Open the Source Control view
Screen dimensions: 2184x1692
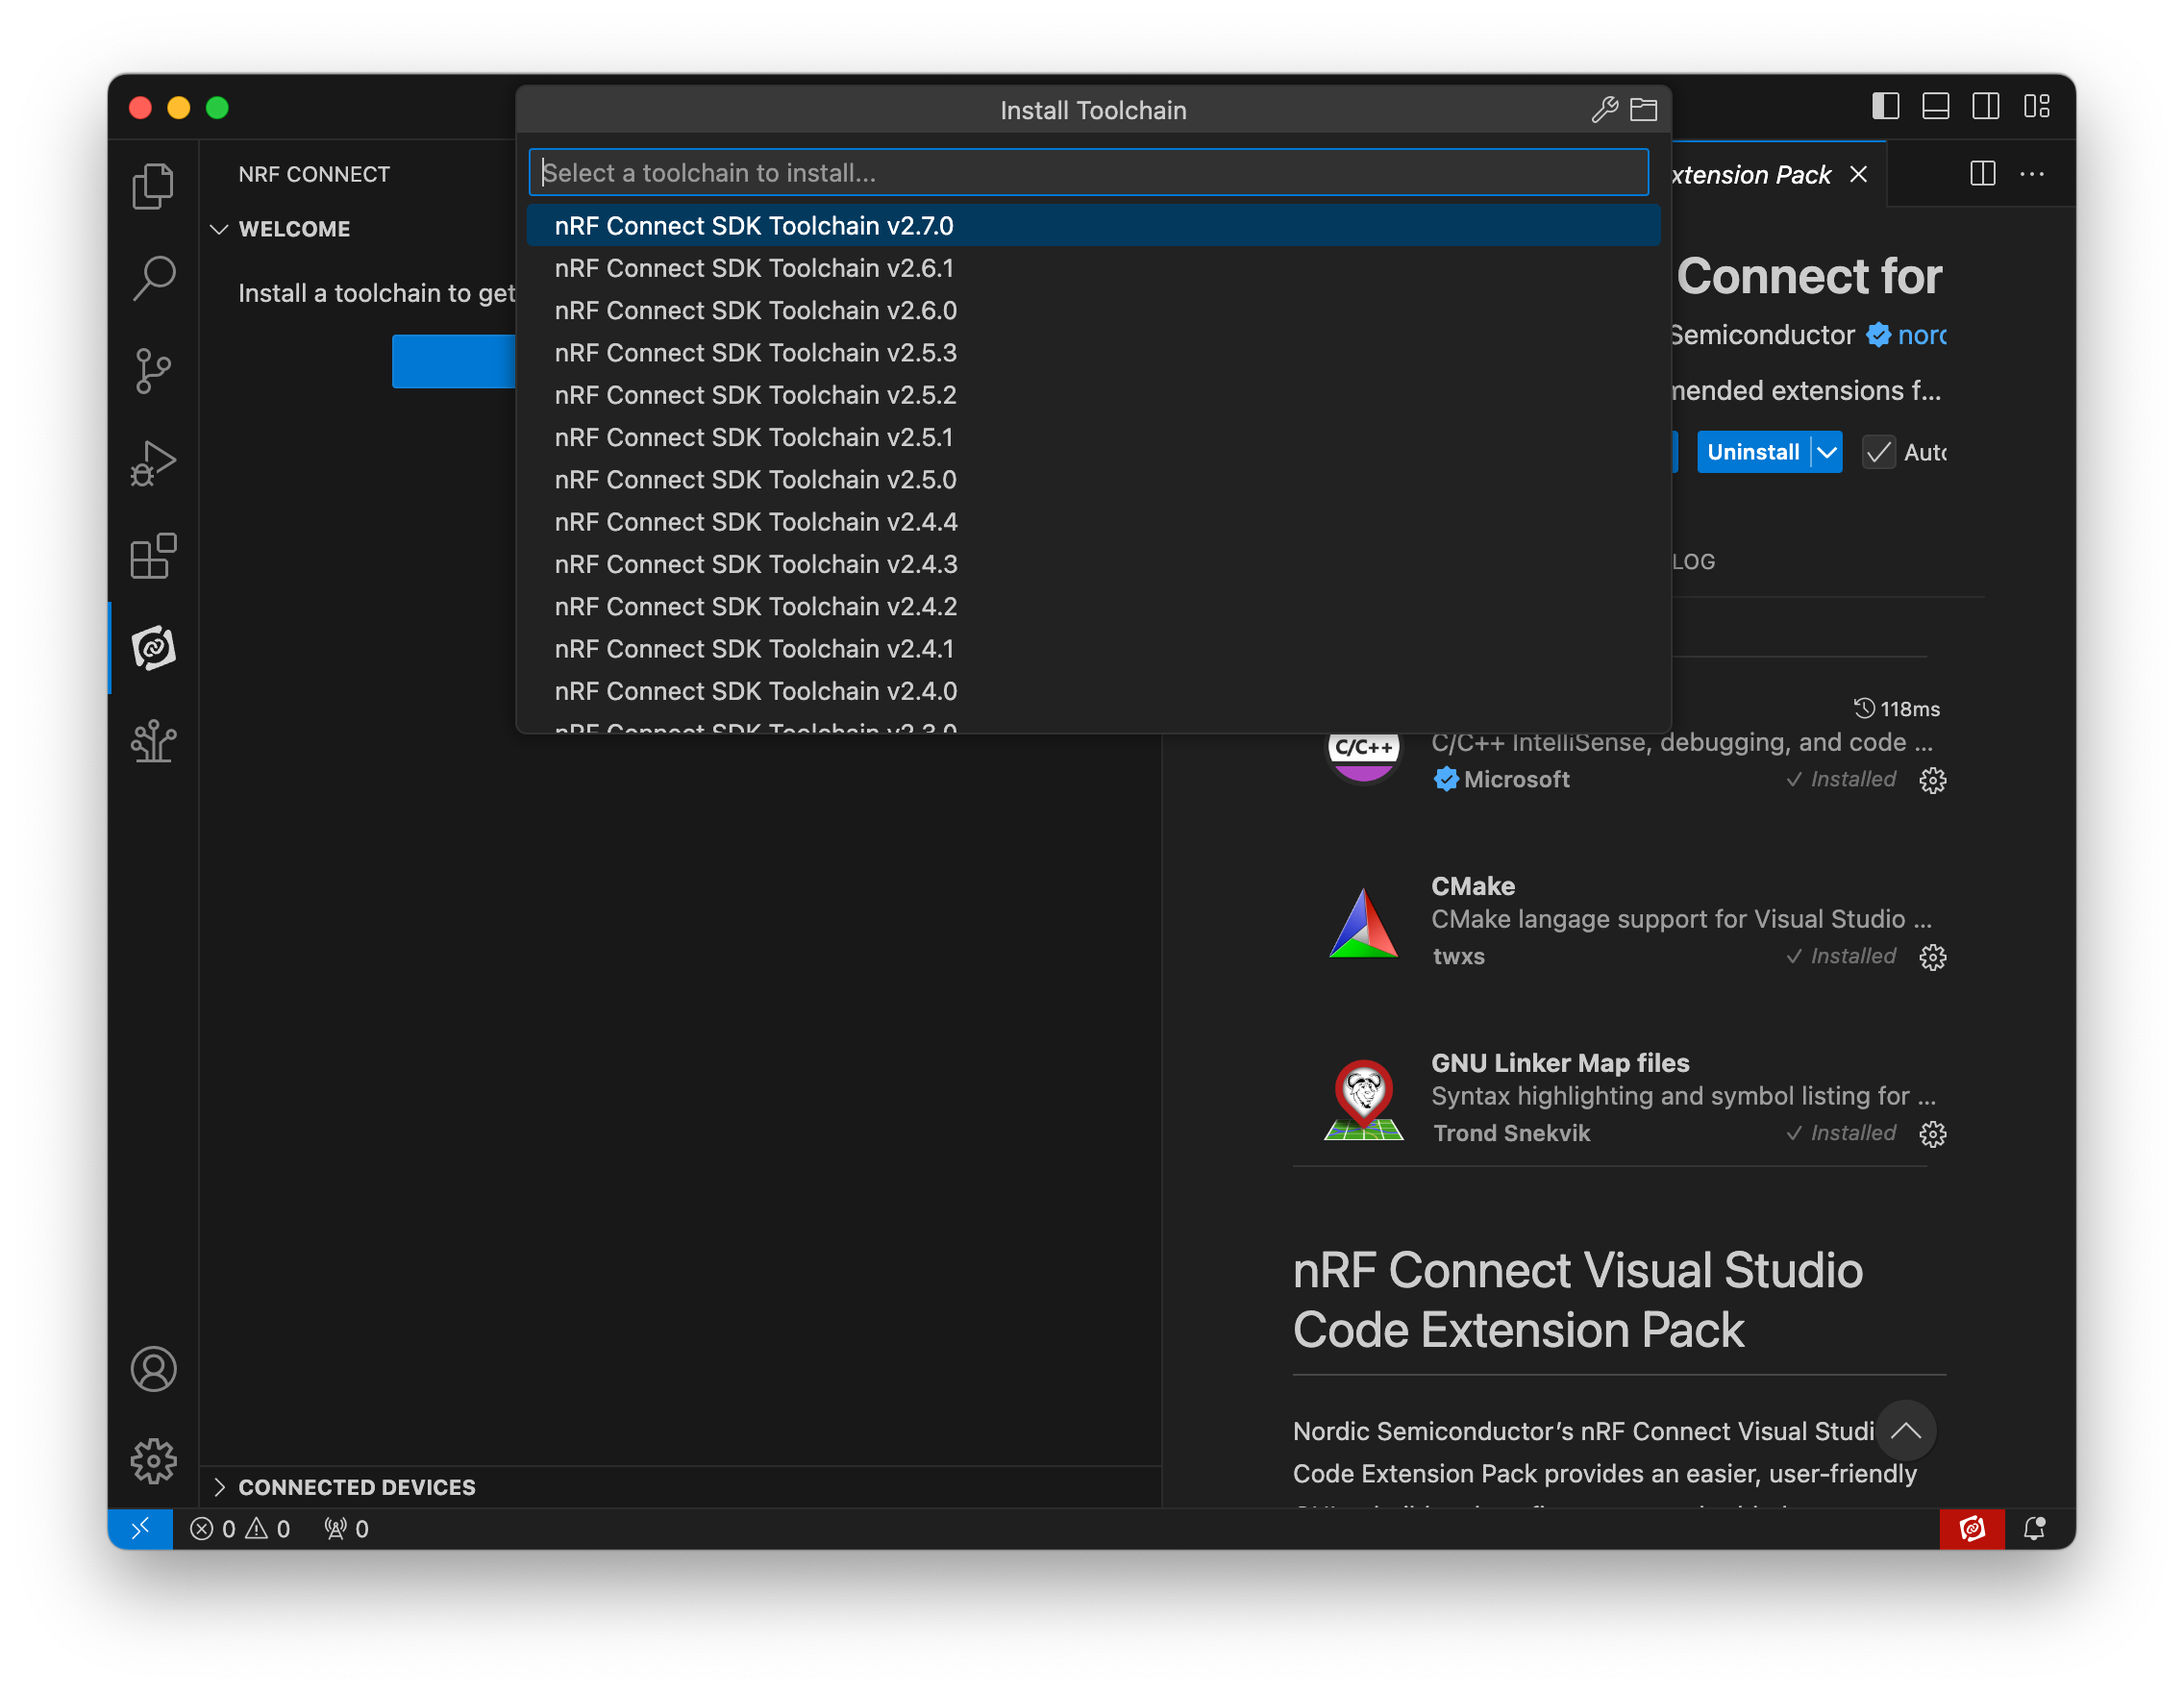click(x=153, y=371)
